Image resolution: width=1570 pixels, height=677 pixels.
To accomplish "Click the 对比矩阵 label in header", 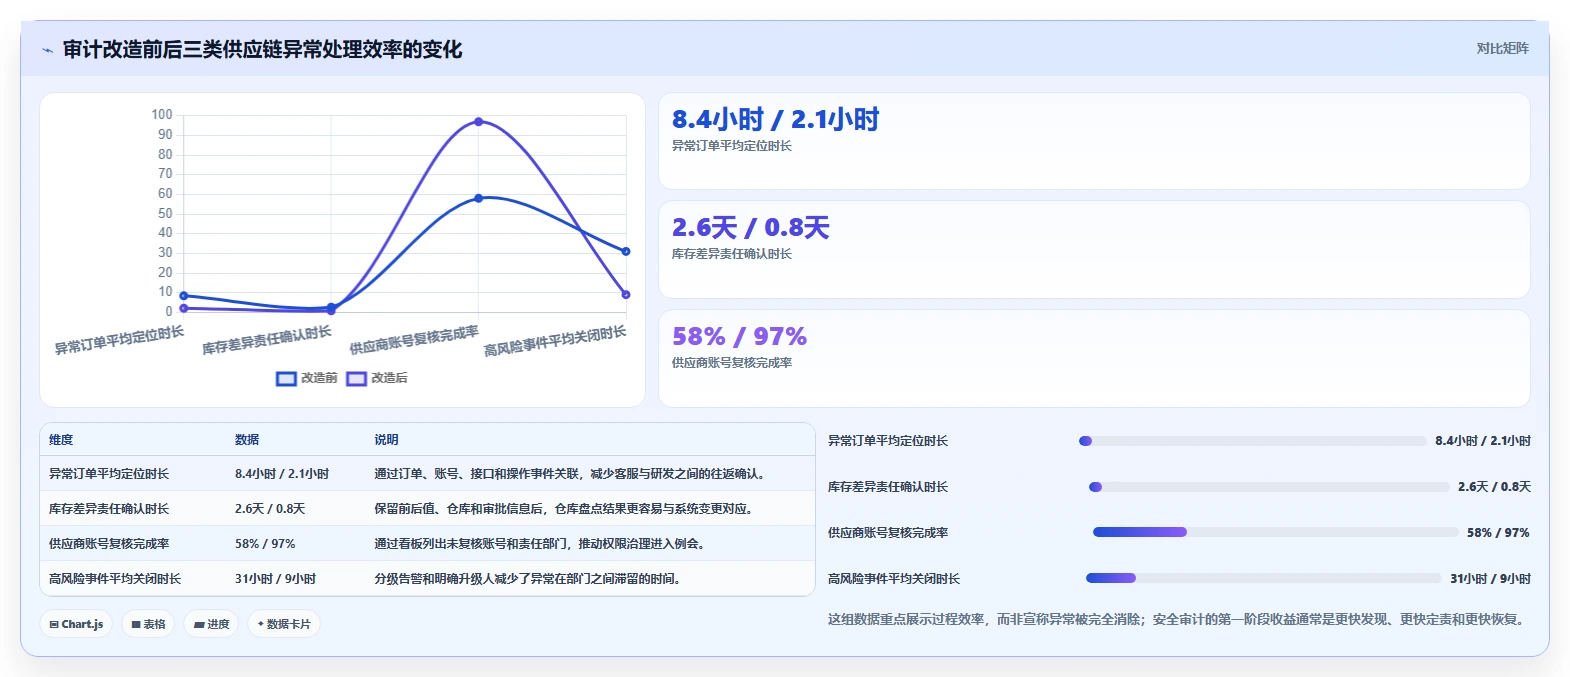I will pyautogui.click(x=1502, y=48).
